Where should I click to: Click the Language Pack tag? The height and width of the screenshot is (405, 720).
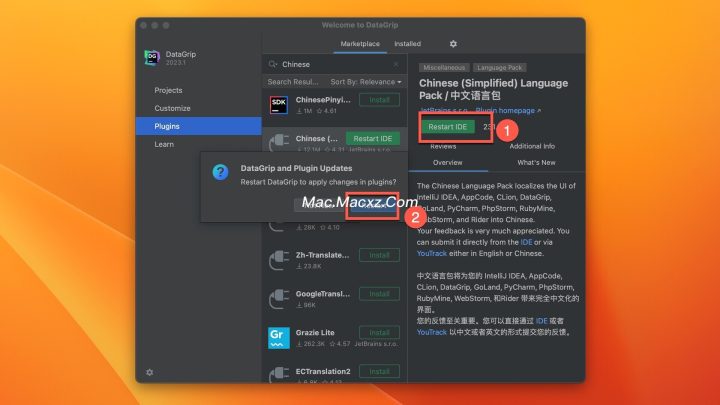coord(500,68)
